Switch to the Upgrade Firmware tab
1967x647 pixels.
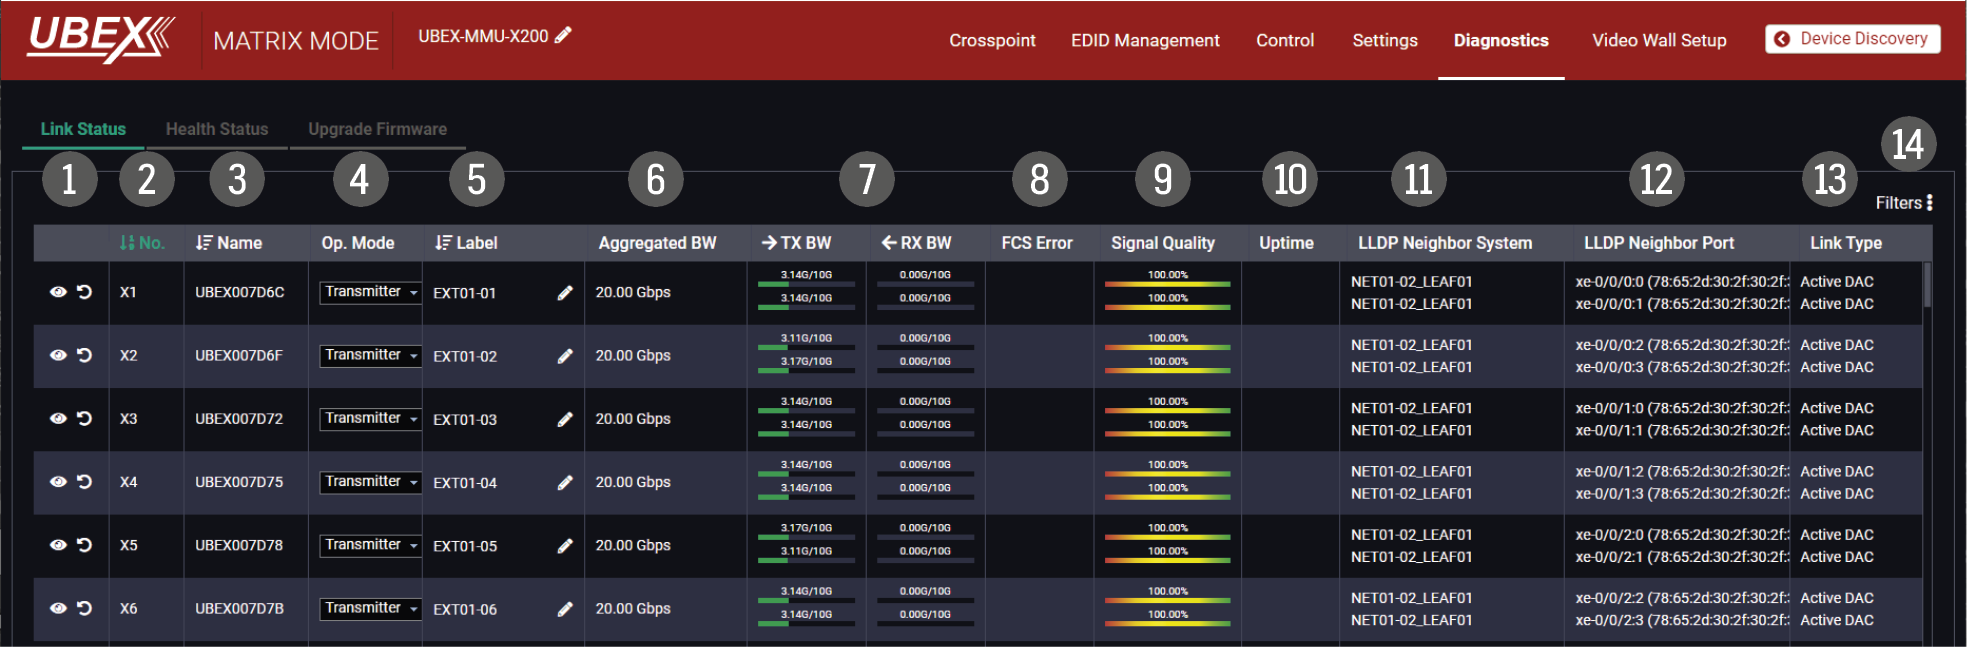[377, 129]
